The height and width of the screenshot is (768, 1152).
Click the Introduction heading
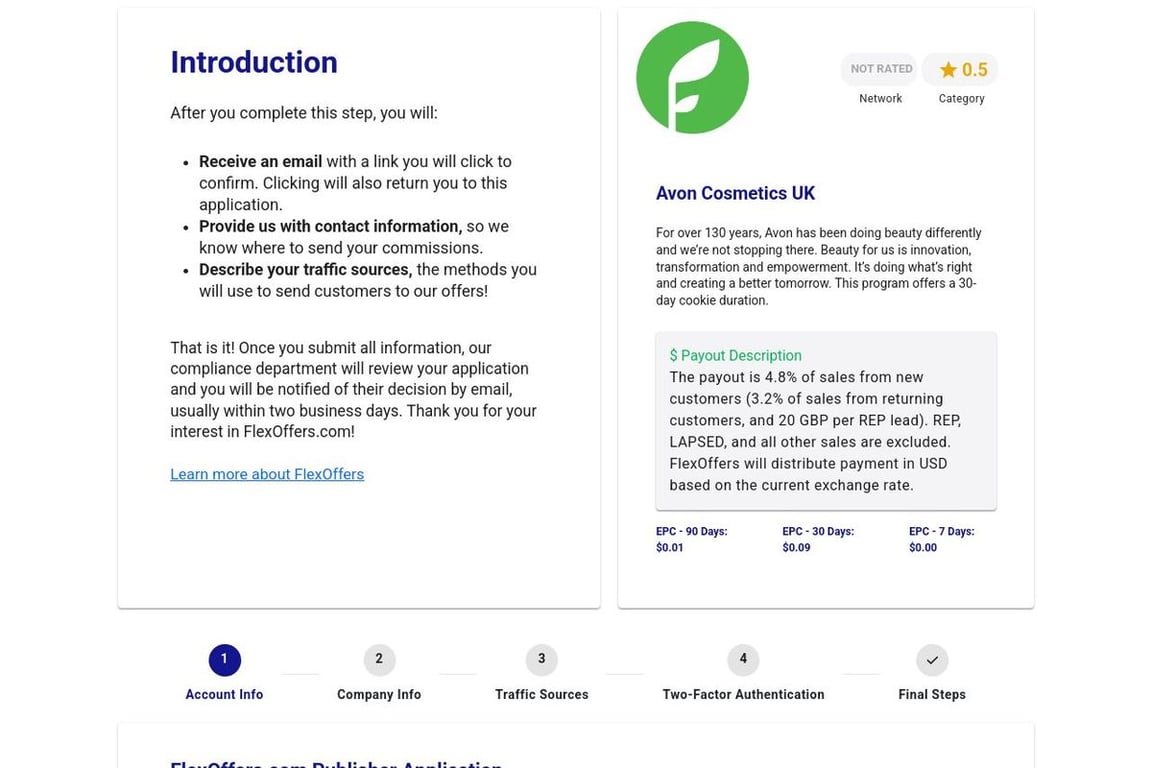click(x=254, y=62)
